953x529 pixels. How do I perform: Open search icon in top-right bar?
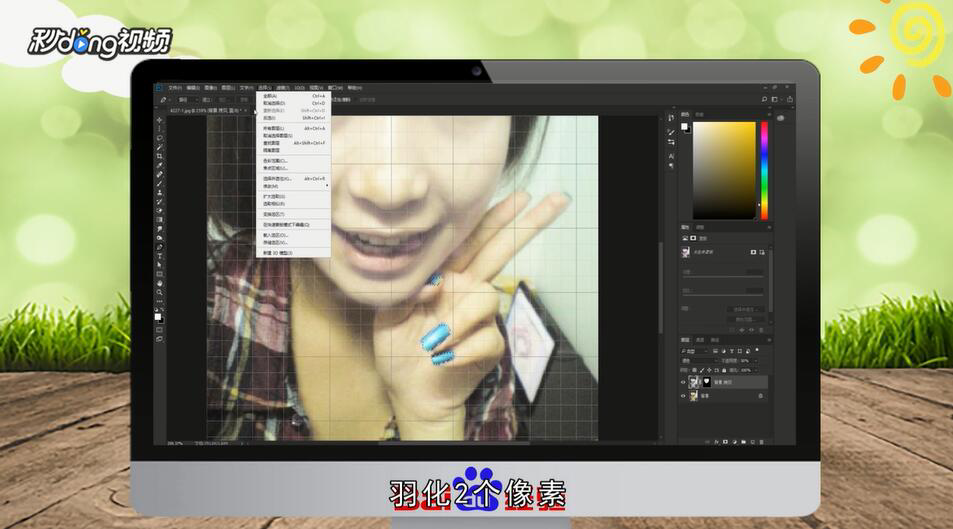point(764,99)
